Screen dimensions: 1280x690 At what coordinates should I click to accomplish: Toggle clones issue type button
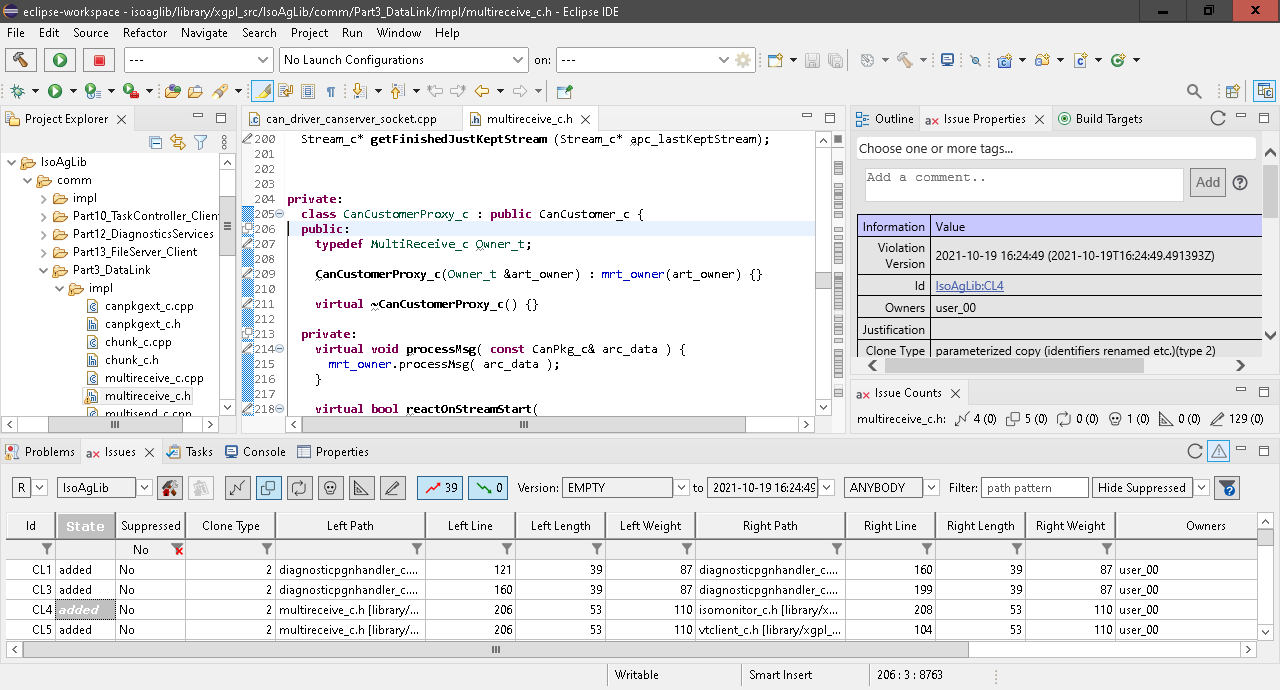(x=268, y=488)
